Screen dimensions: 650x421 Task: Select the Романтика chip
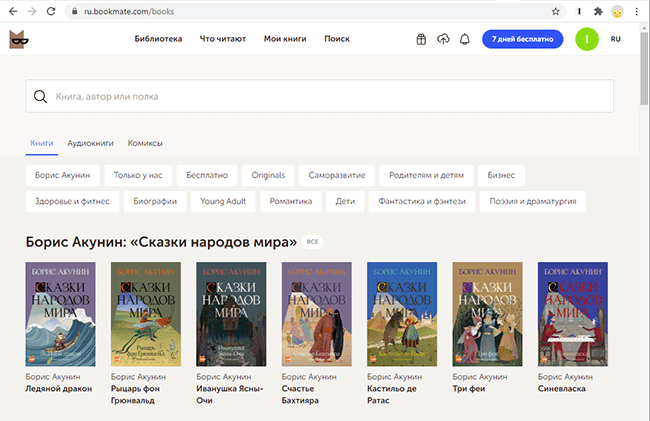pos(291,201)
